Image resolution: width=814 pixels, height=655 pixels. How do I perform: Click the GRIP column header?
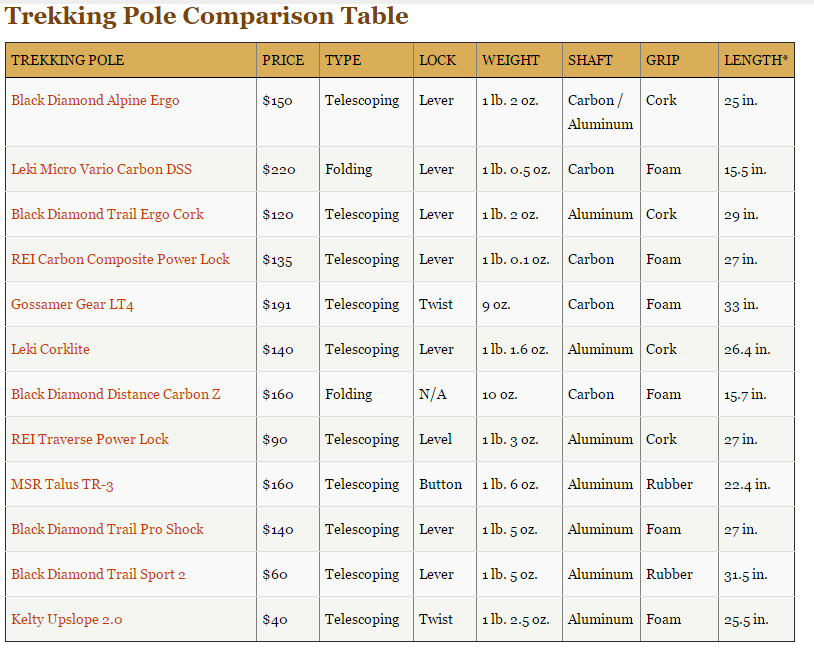[x=662, y=60]
